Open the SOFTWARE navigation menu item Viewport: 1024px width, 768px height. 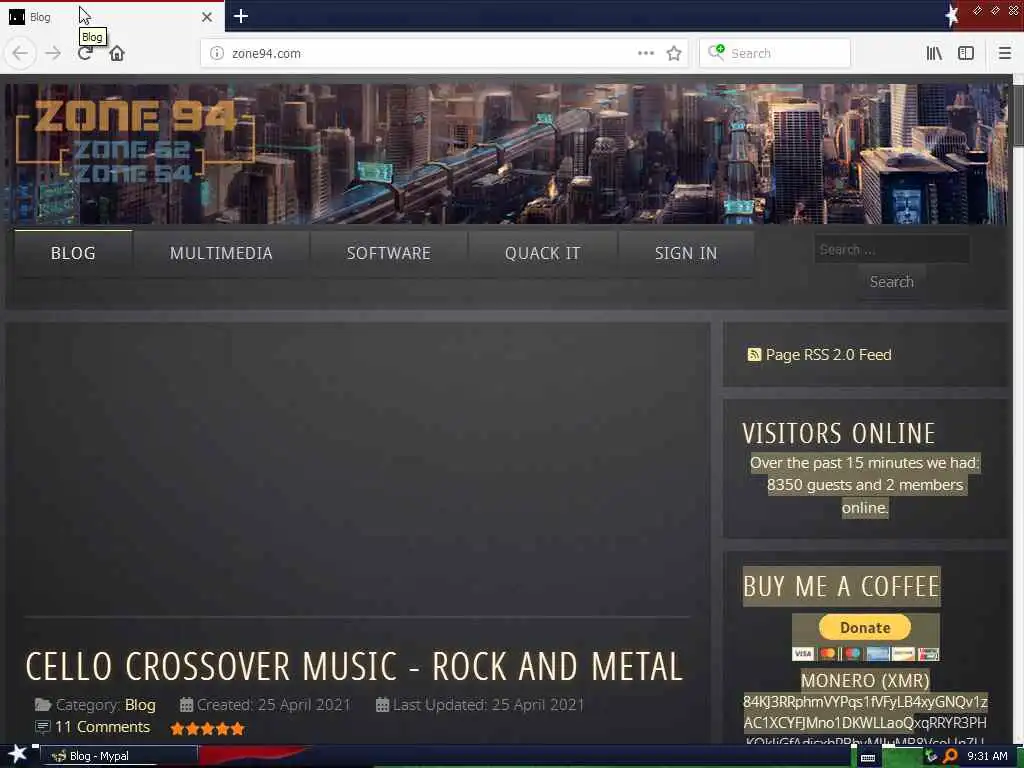point(389,253)
